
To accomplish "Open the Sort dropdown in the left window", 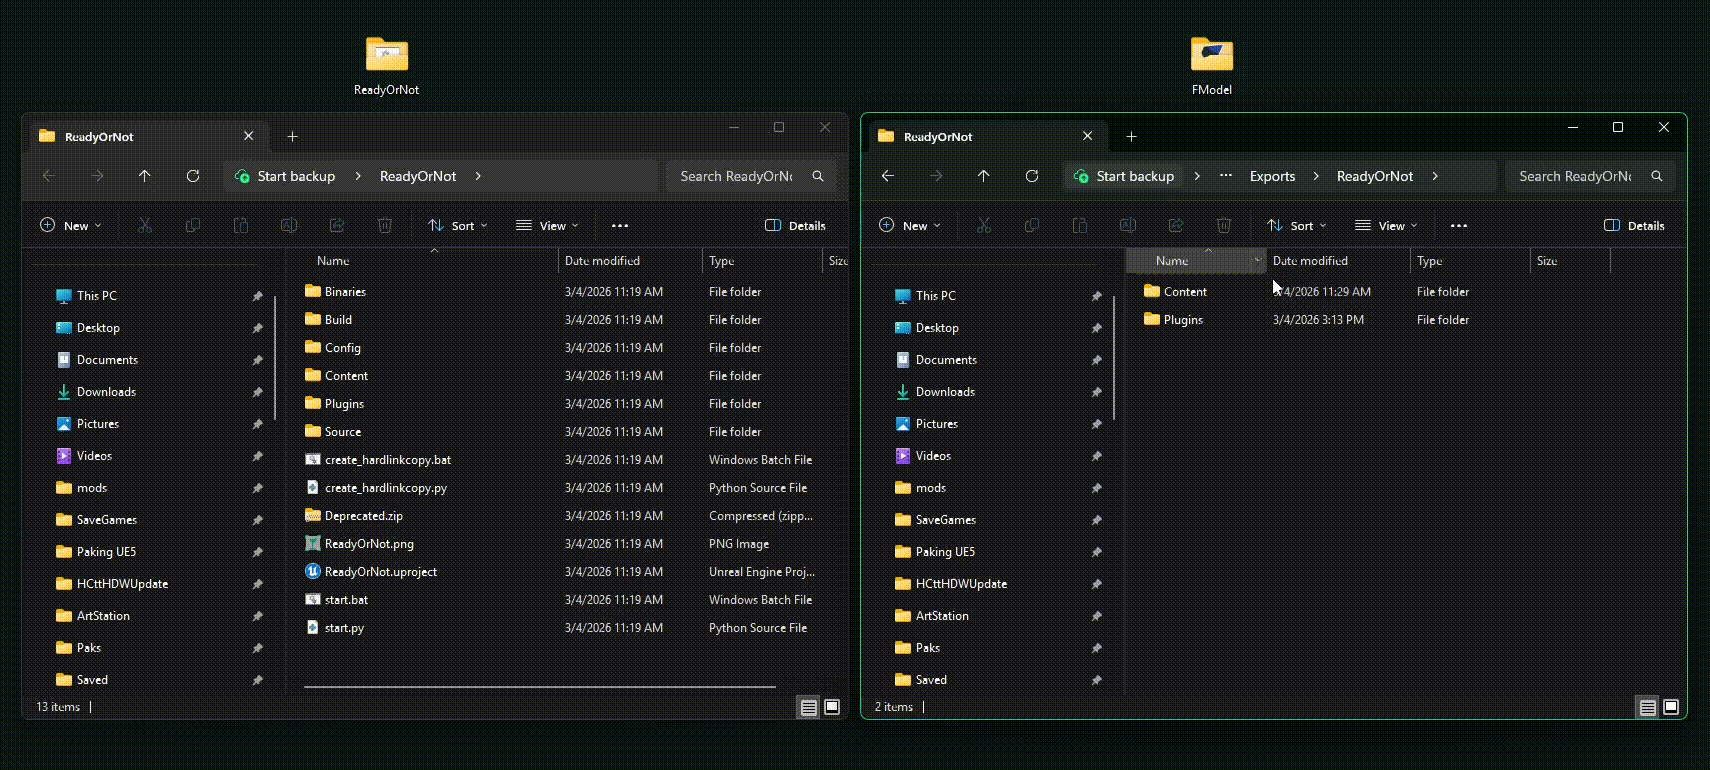I will pos(457,226).
